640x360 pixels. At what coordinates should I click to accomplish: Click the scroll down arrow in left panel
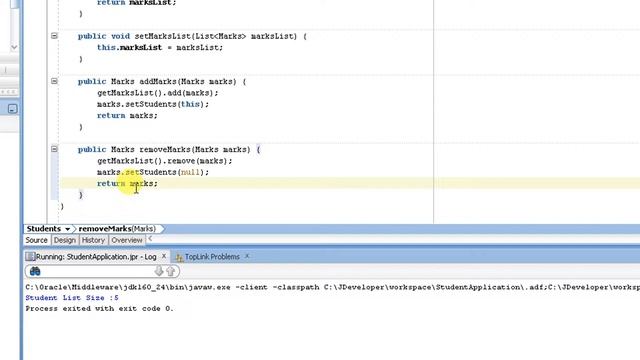(x=14, y=47)
